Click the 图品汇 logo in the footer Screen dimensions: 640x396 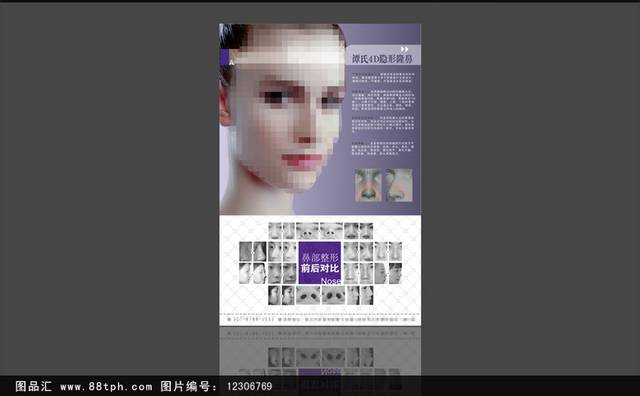coord(33,386)
